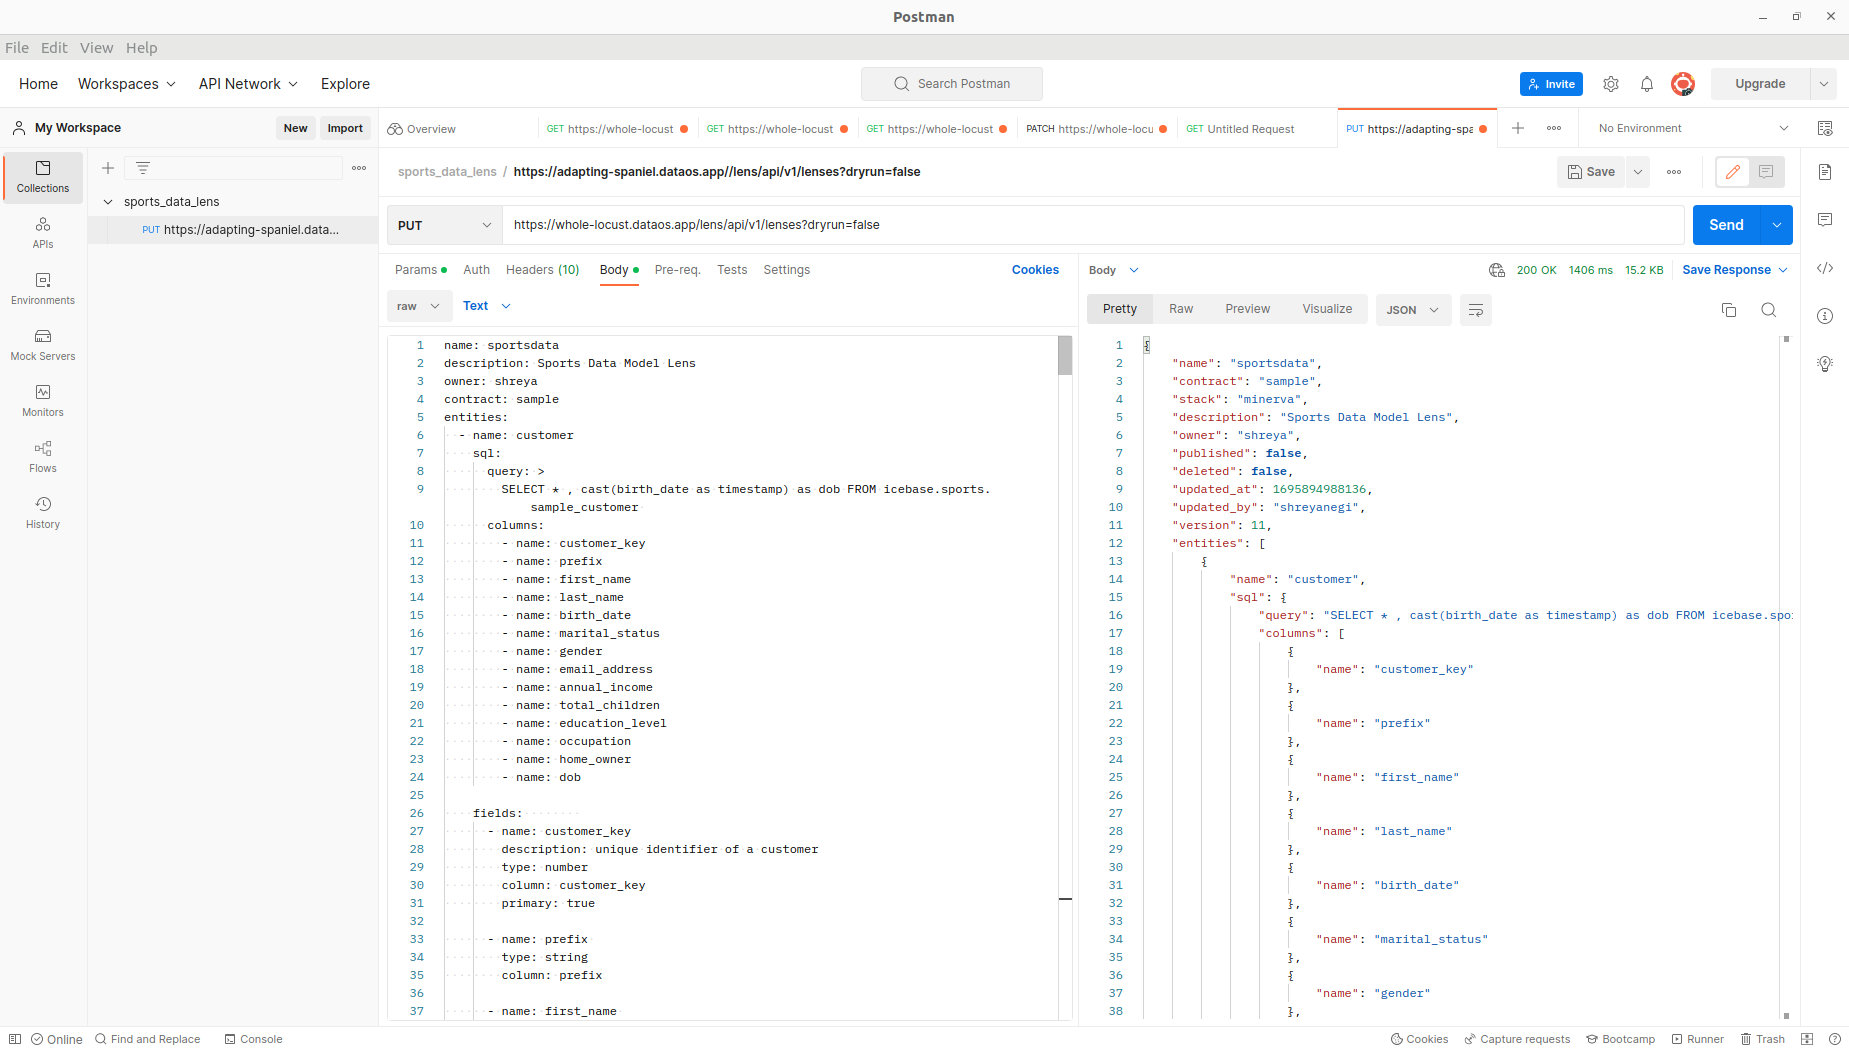Switch to the Params tab

click(x=420, y=270)
